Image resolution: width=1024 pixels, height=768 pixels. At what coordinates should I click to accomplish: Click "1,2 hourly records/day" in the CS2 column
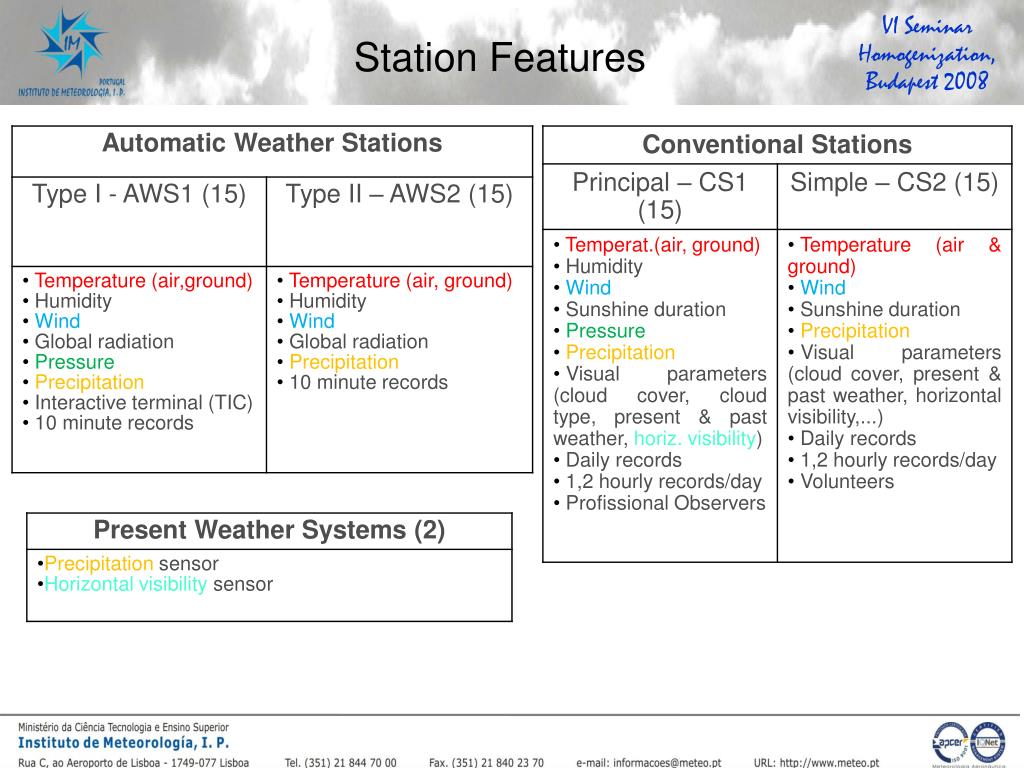899,460
